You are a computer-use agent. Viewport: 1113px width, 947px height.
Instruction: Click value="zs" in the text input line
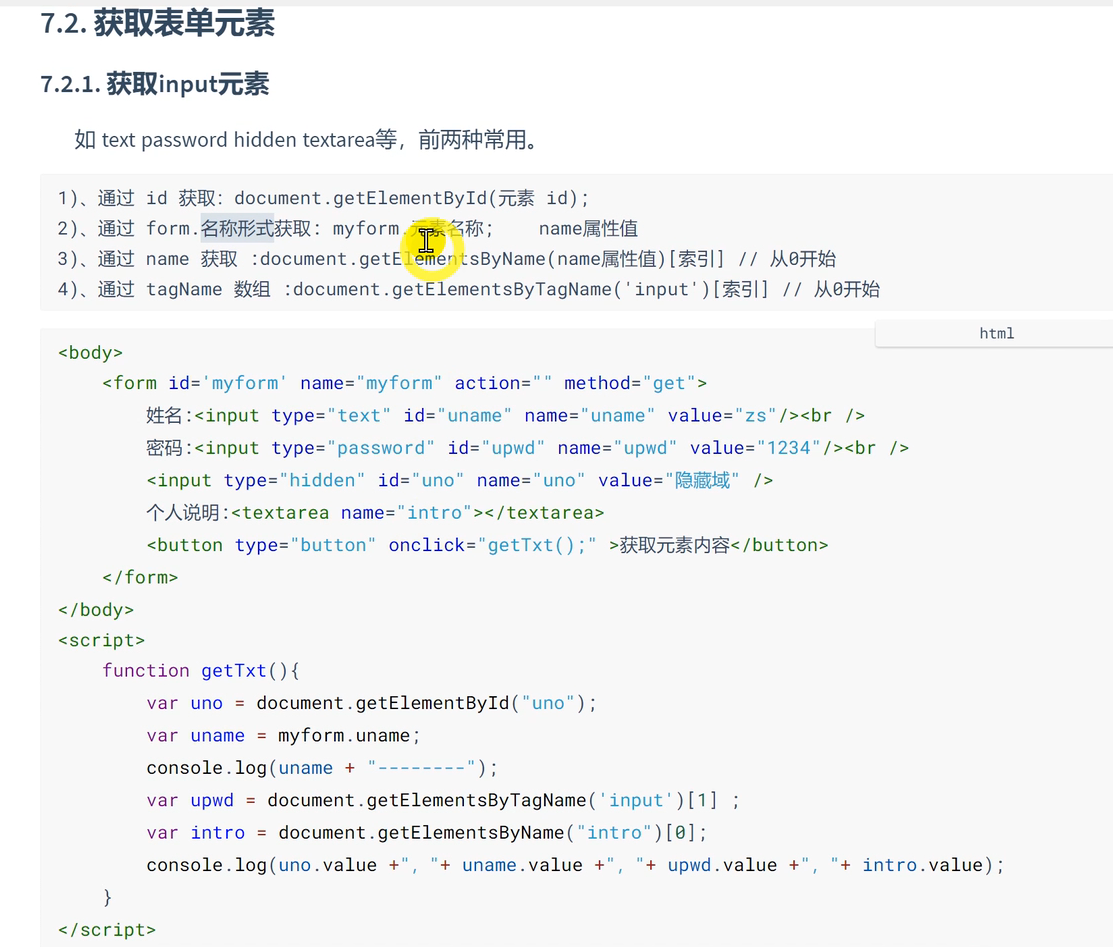[x=723, y=415]
